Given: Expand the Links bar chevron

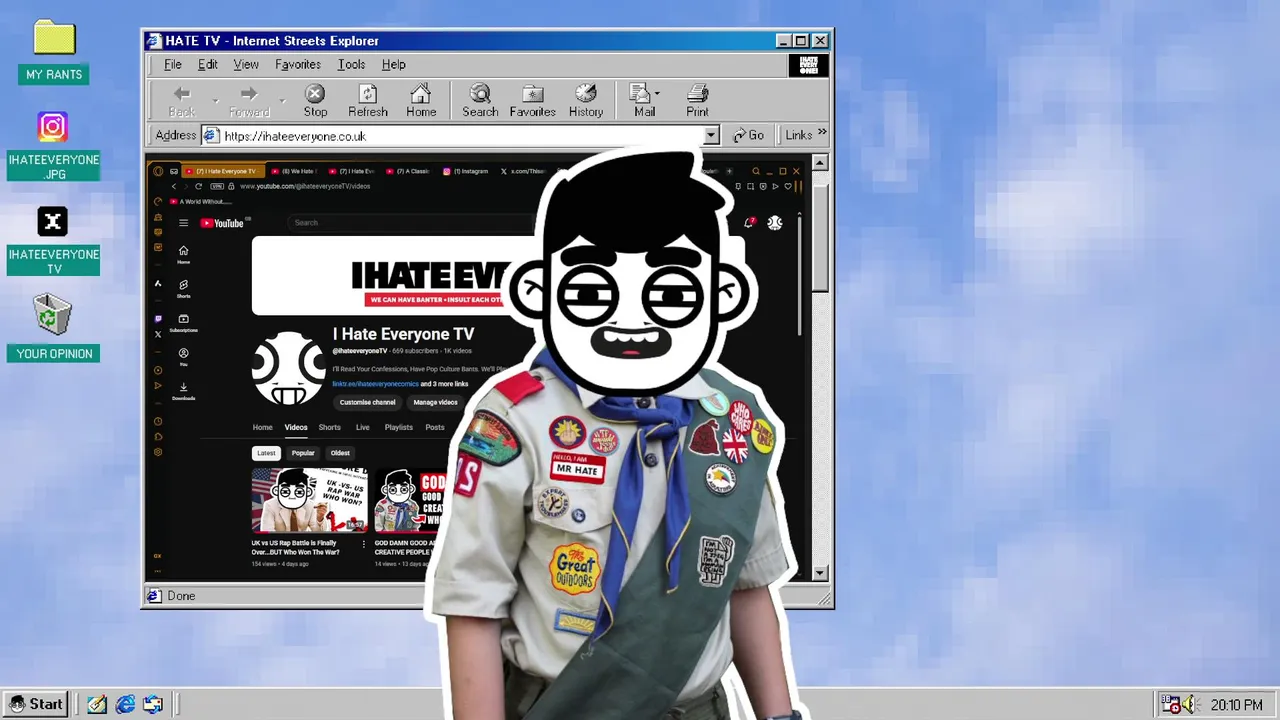Looking at the screenshot, I should [822, 132].
